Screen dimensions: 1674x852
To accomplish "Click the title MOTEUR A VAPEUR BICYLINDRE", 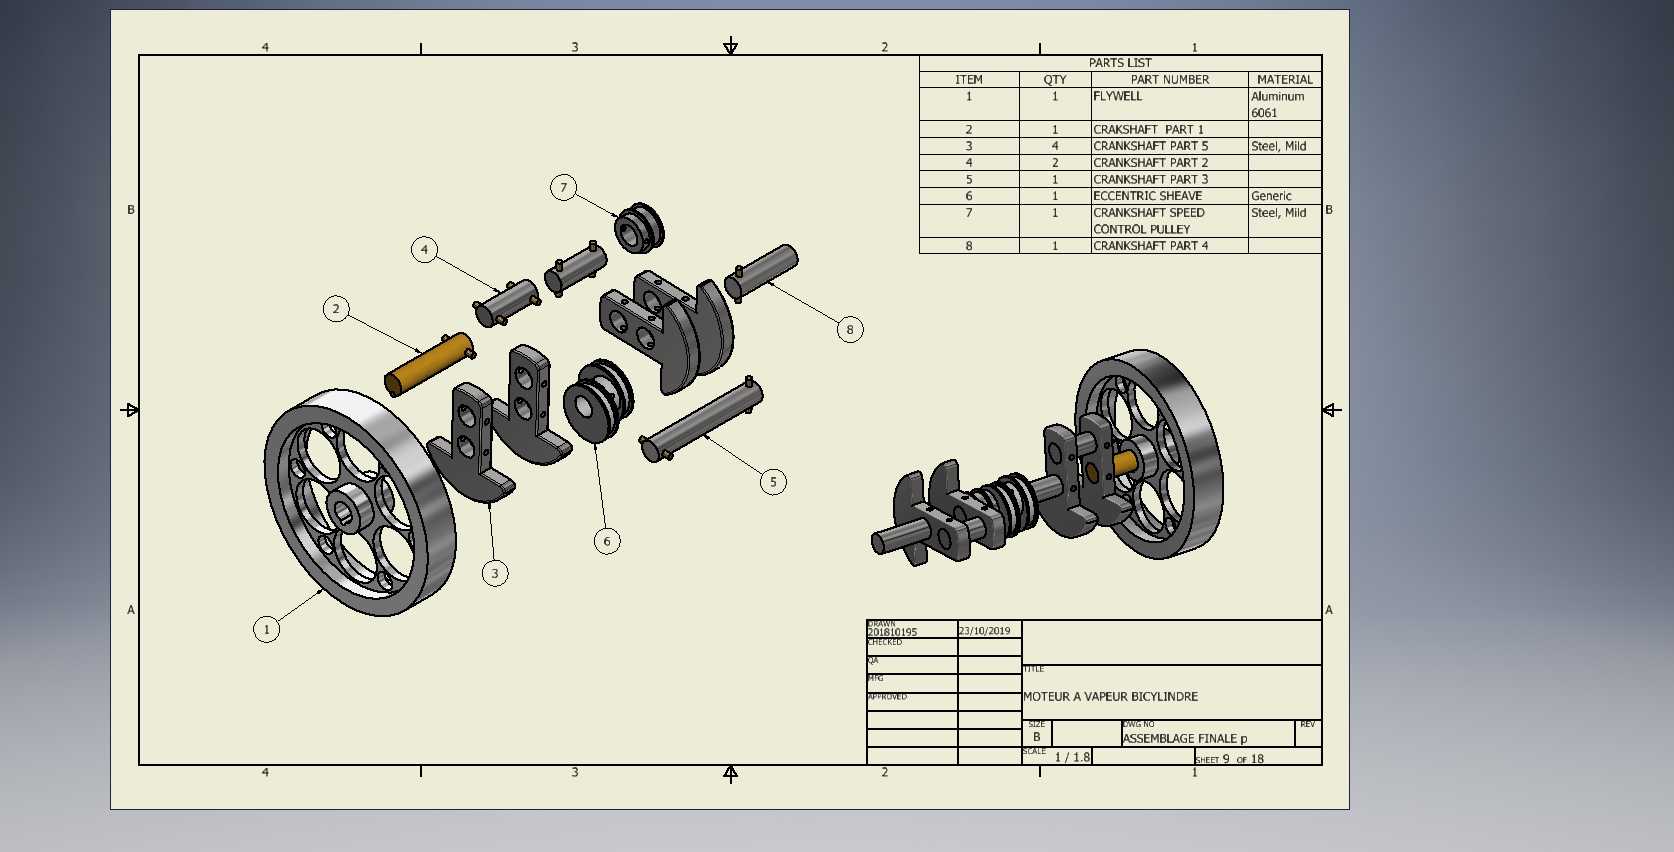I will coord(1110,697).
